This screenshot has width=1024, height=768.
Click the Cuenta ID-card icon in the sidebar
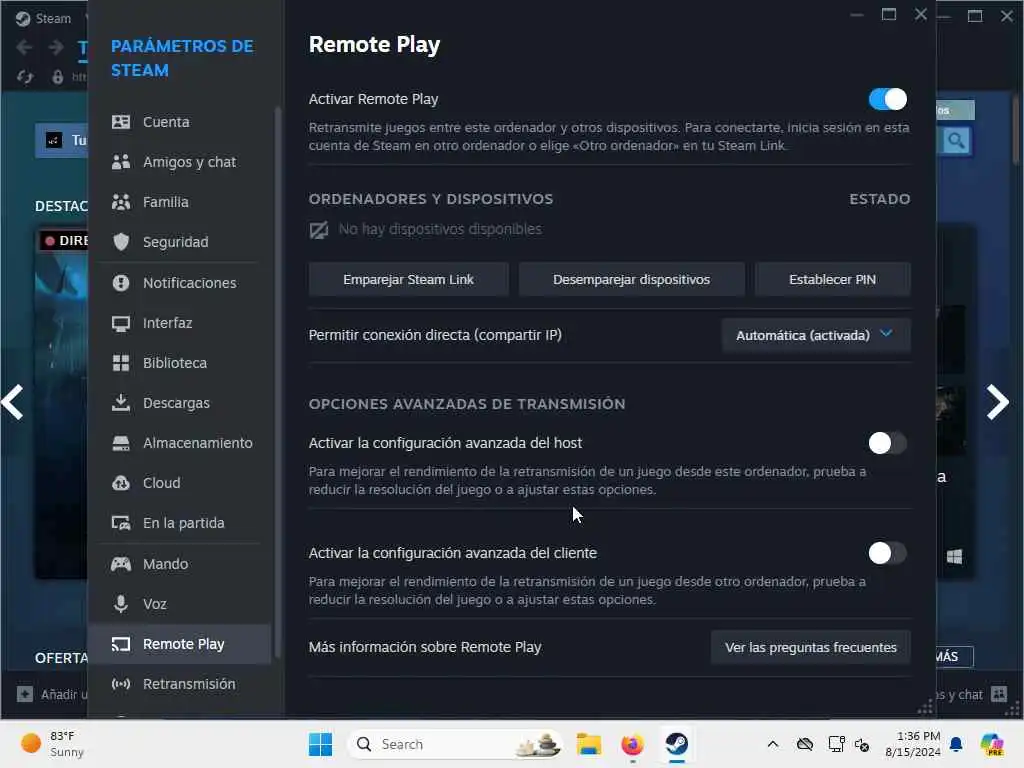pyautogui.click(x=121, y=122)
